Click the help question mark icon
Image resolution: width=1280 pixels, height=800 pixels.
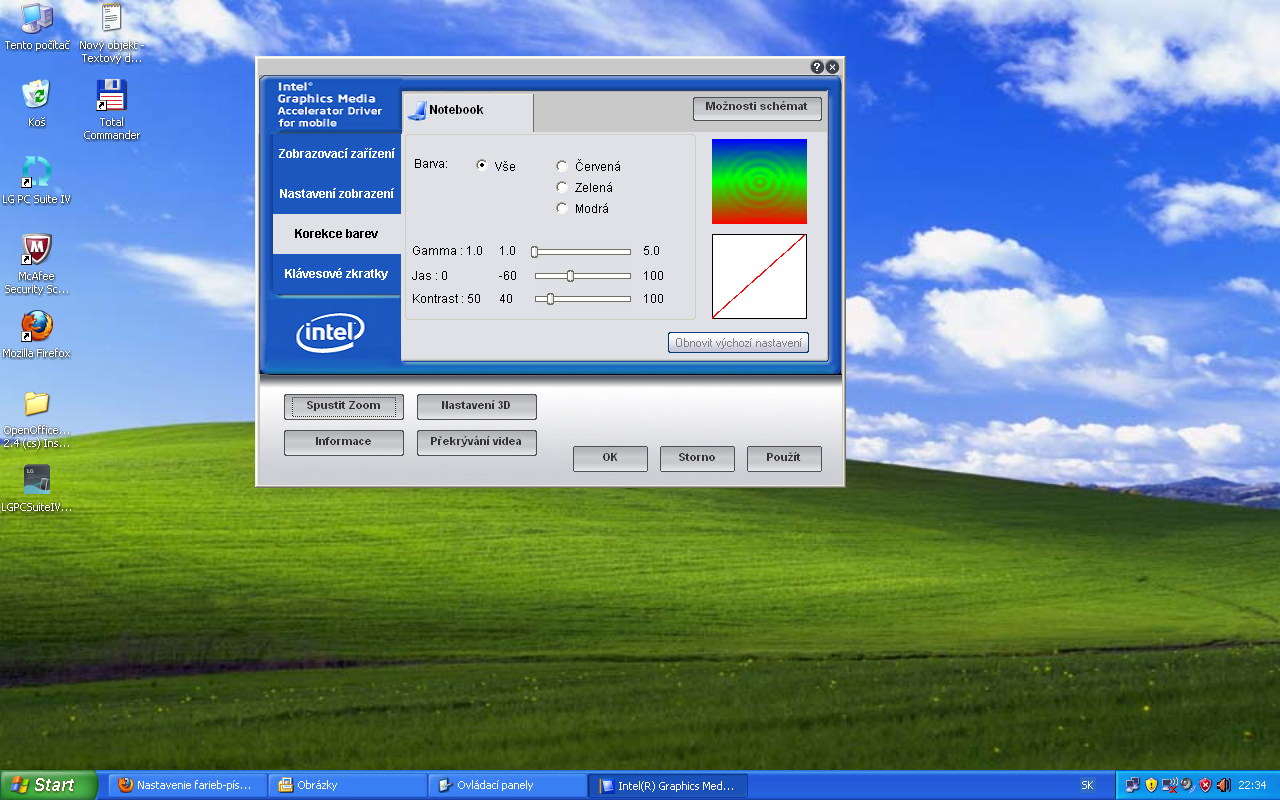pos(817,67)
